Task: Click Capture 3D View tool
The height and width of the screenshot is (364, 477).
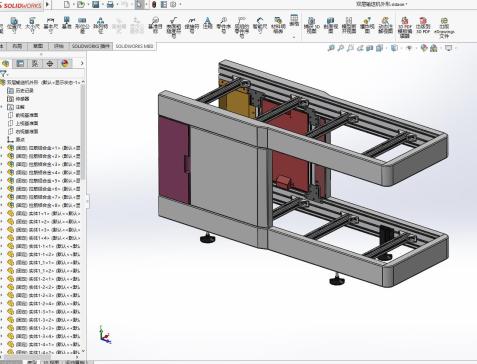Action: click(x=312, y=25)
